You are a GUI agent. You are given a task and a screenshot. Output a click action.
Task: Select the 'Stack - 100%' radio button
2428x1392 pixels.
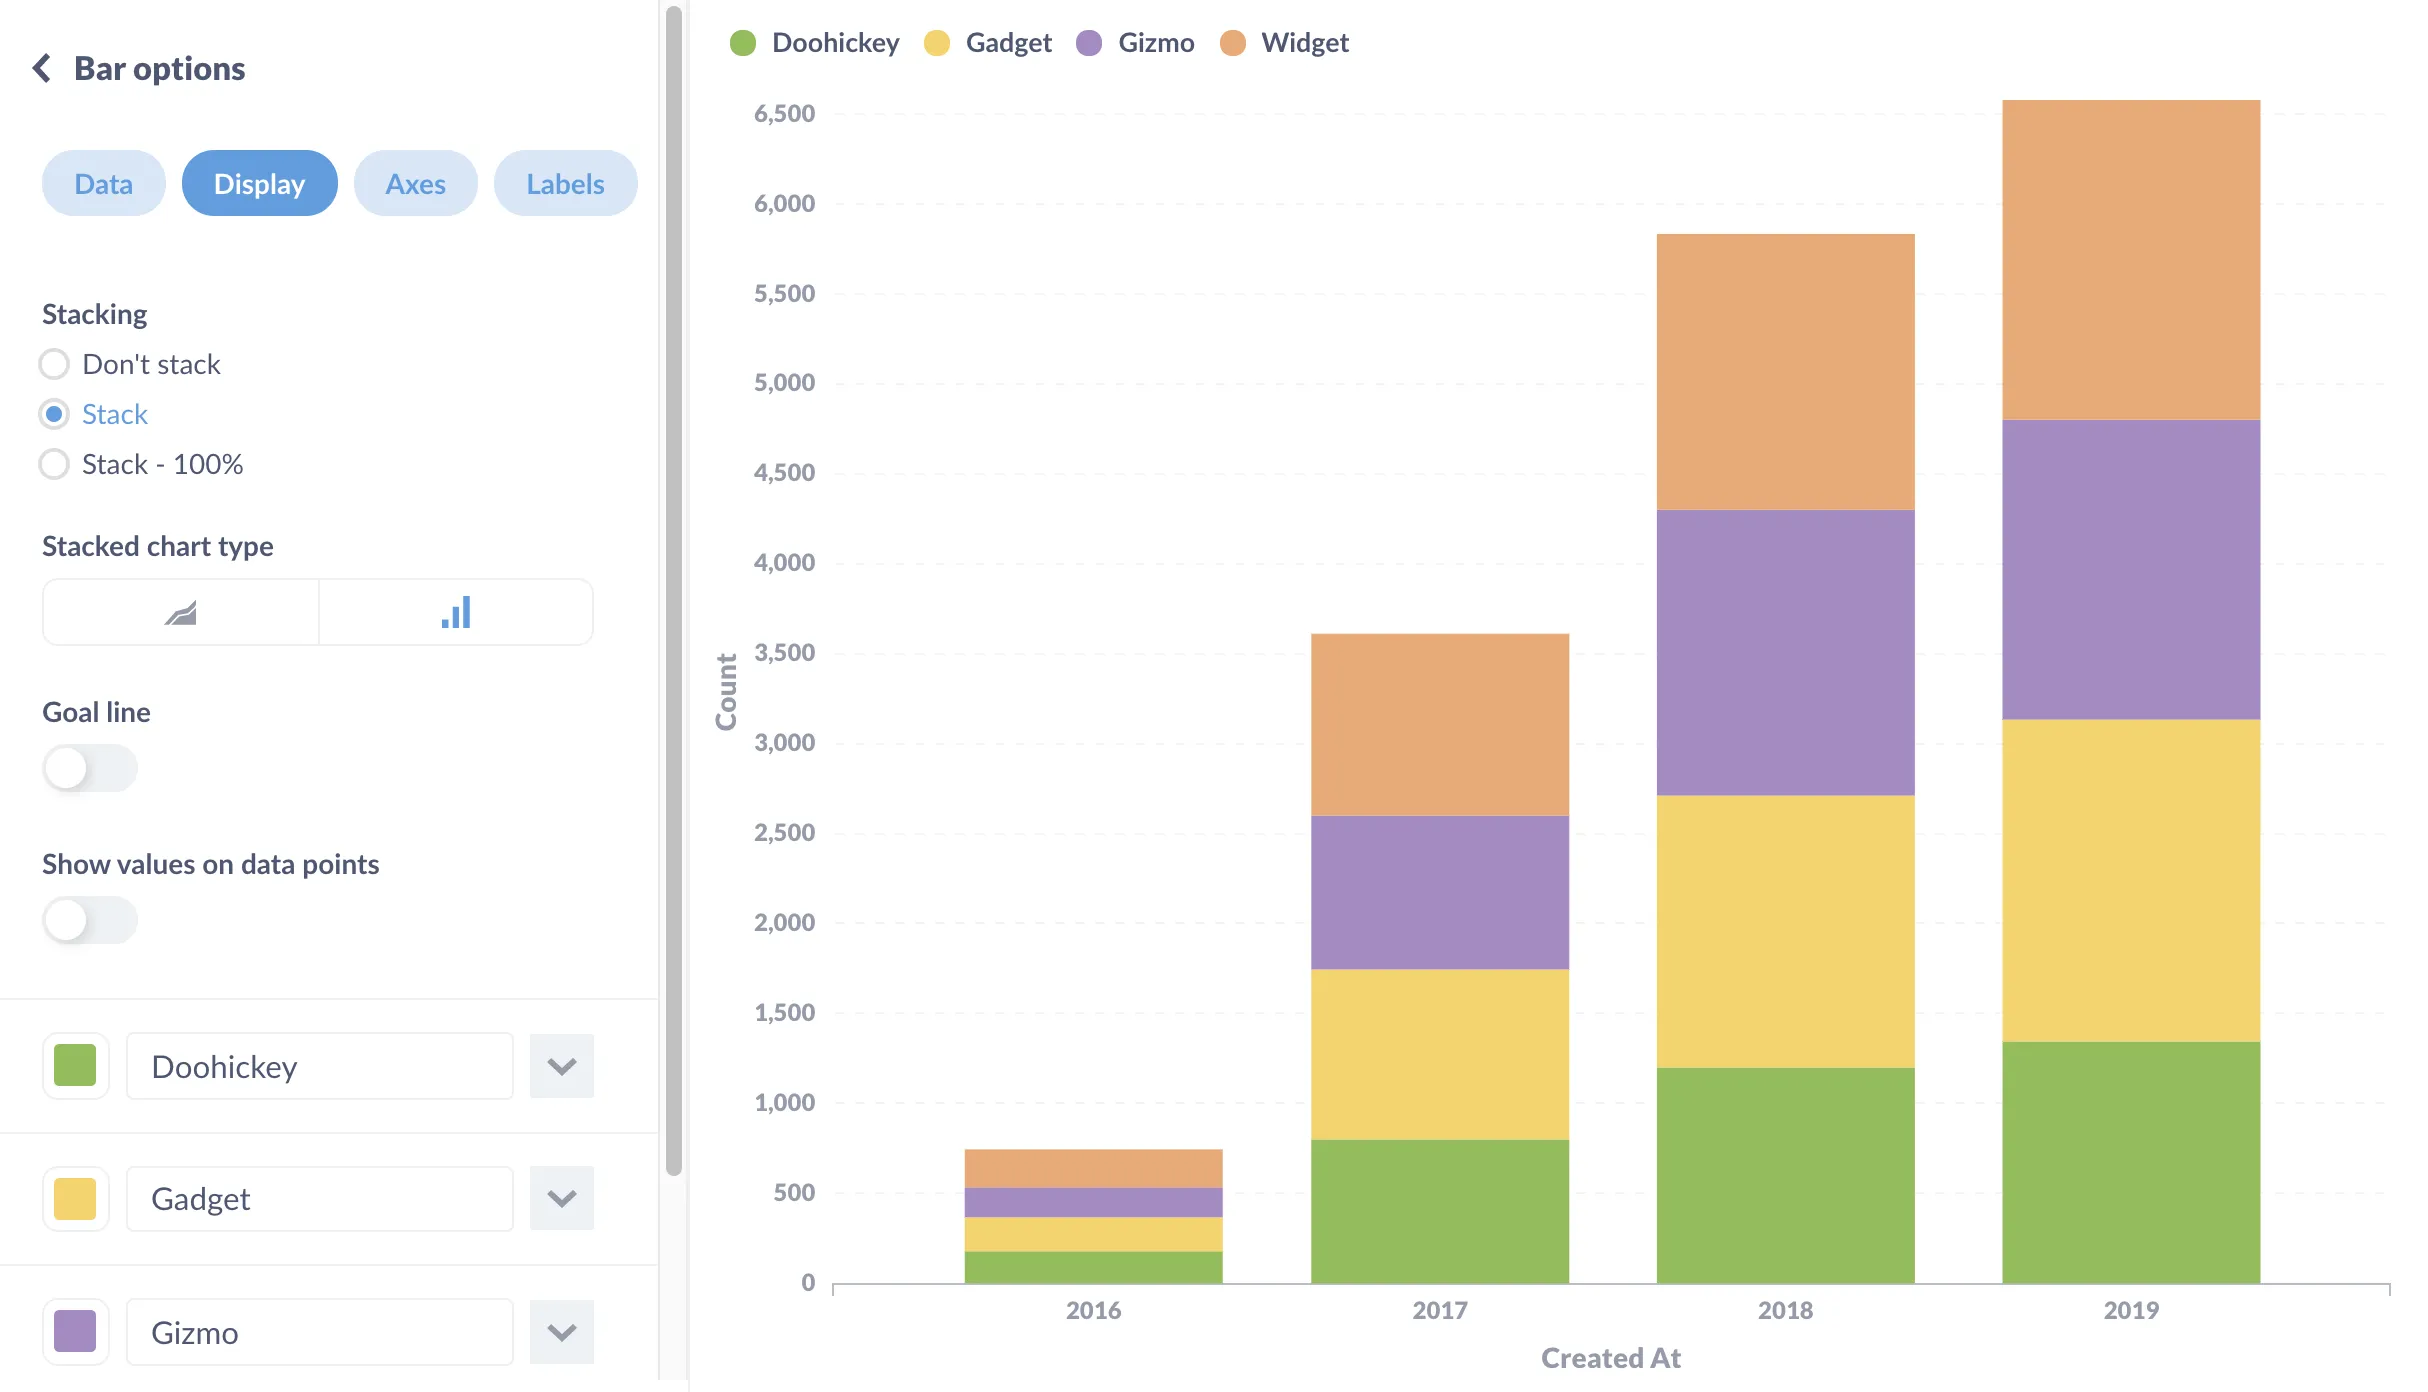(x=55, y=463)
